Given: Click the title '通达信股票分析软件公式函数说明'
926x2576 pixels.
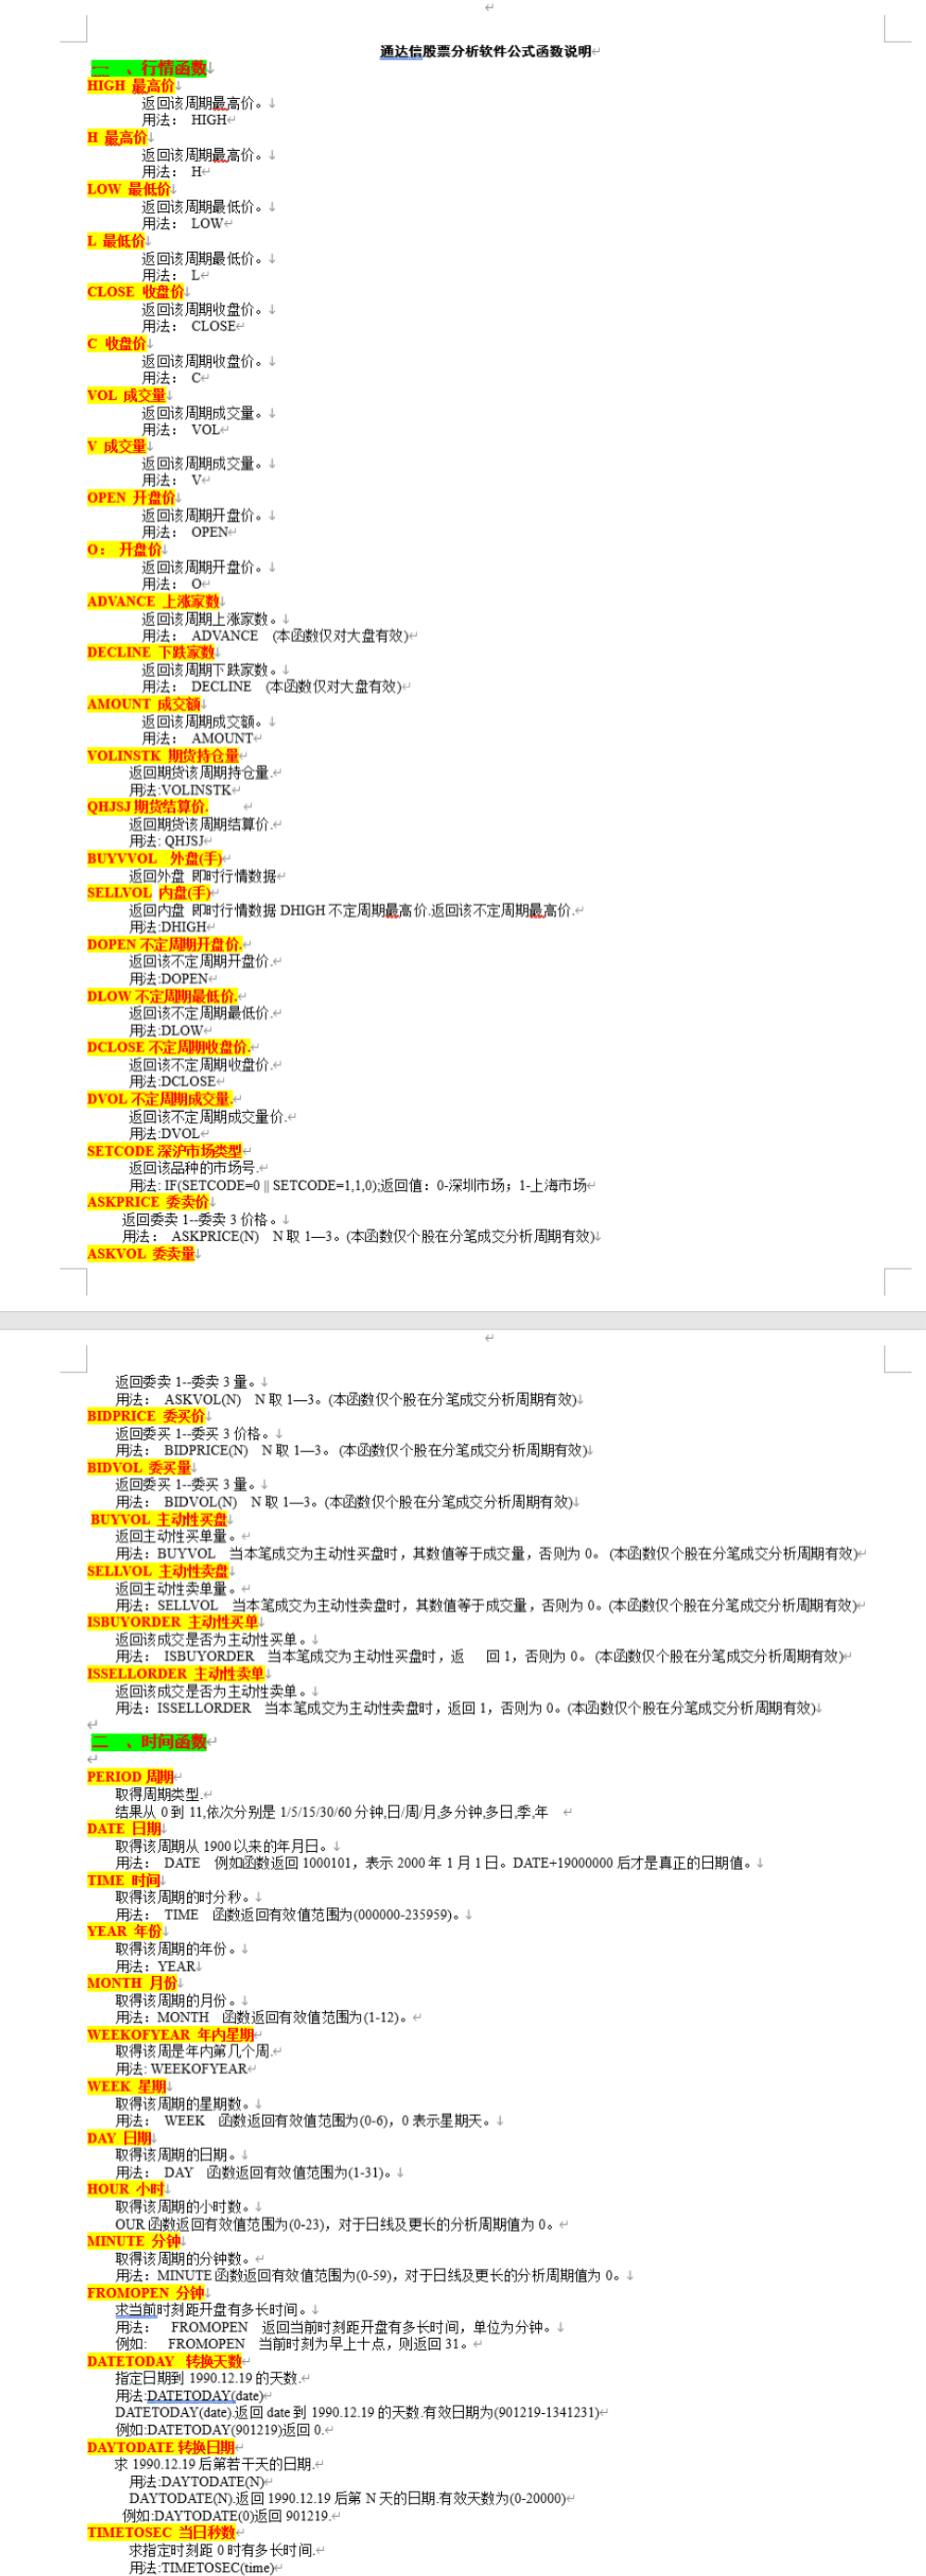Looking at the screenshot, I should tap(485, 51).
